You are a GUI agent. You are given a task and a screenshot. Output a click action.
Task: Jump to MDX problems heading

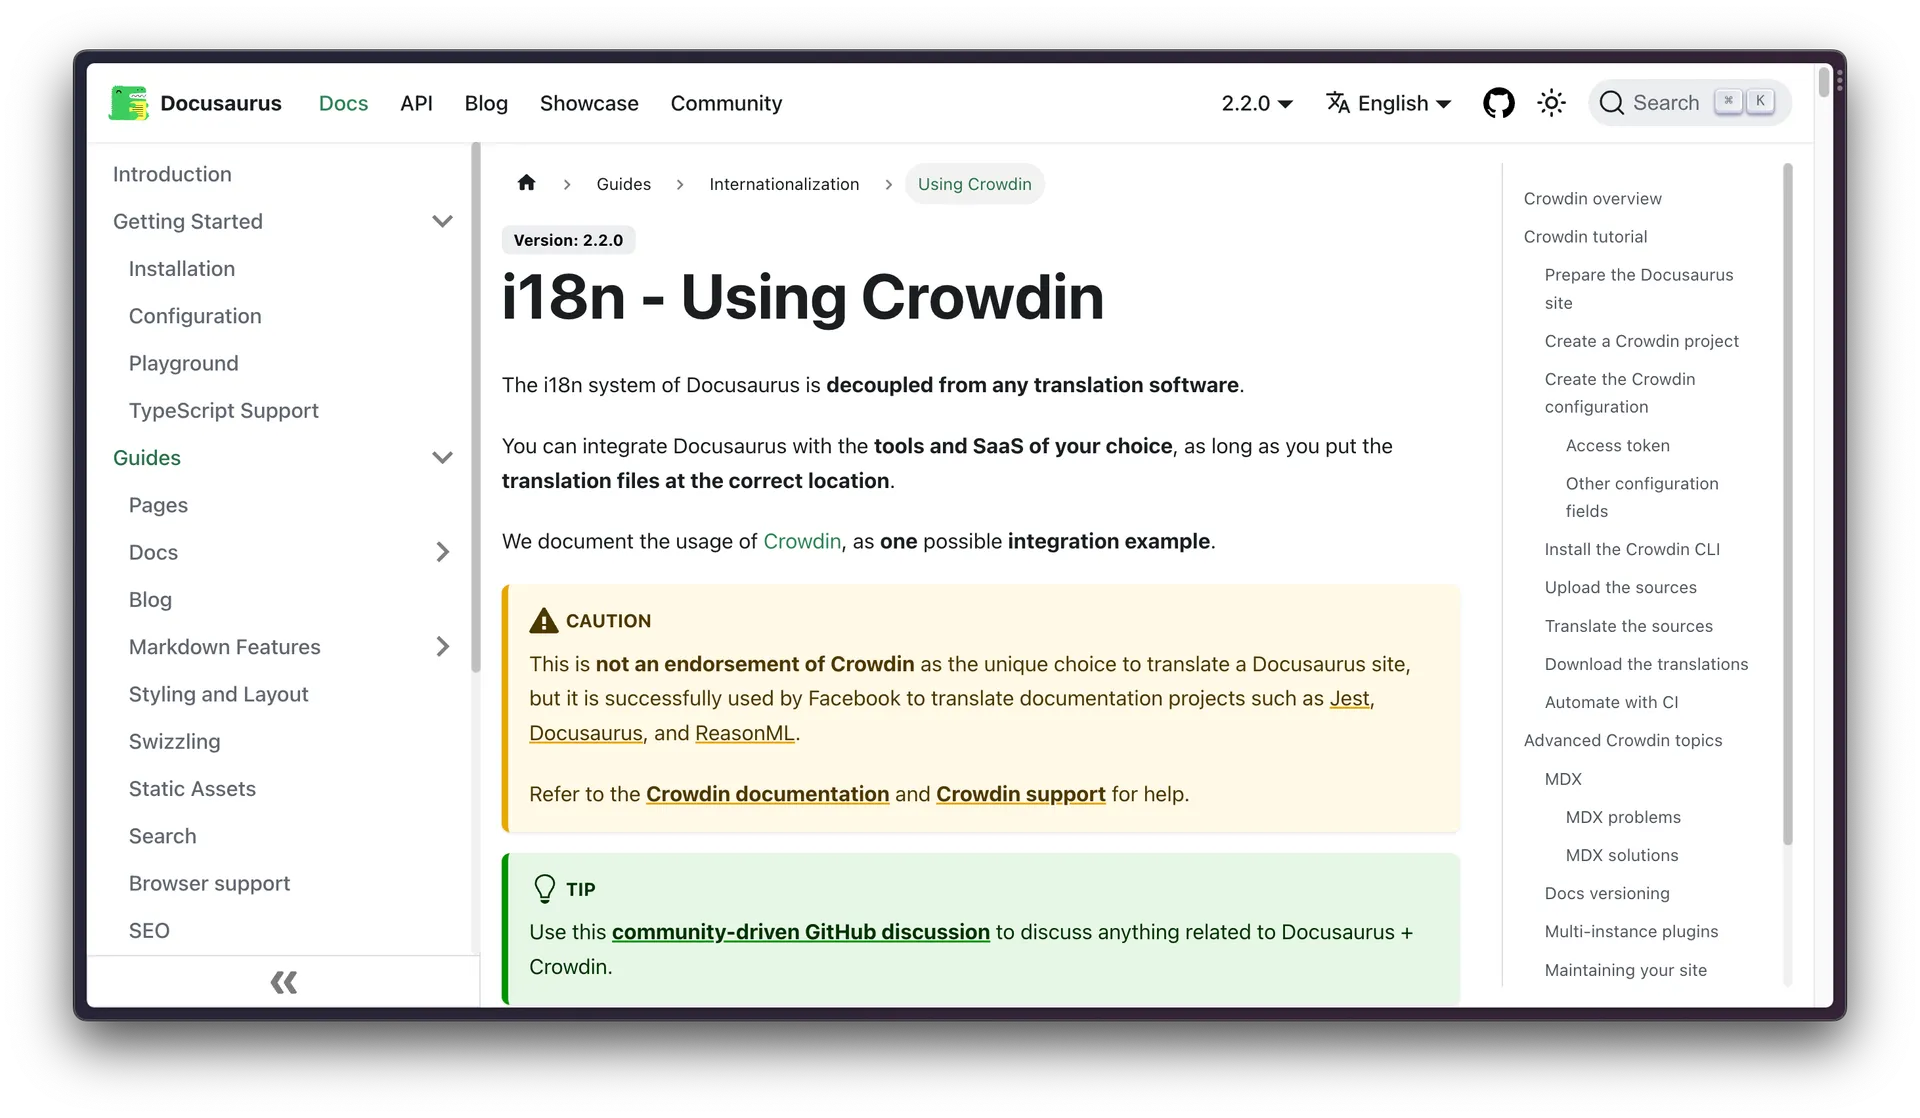1622,817
